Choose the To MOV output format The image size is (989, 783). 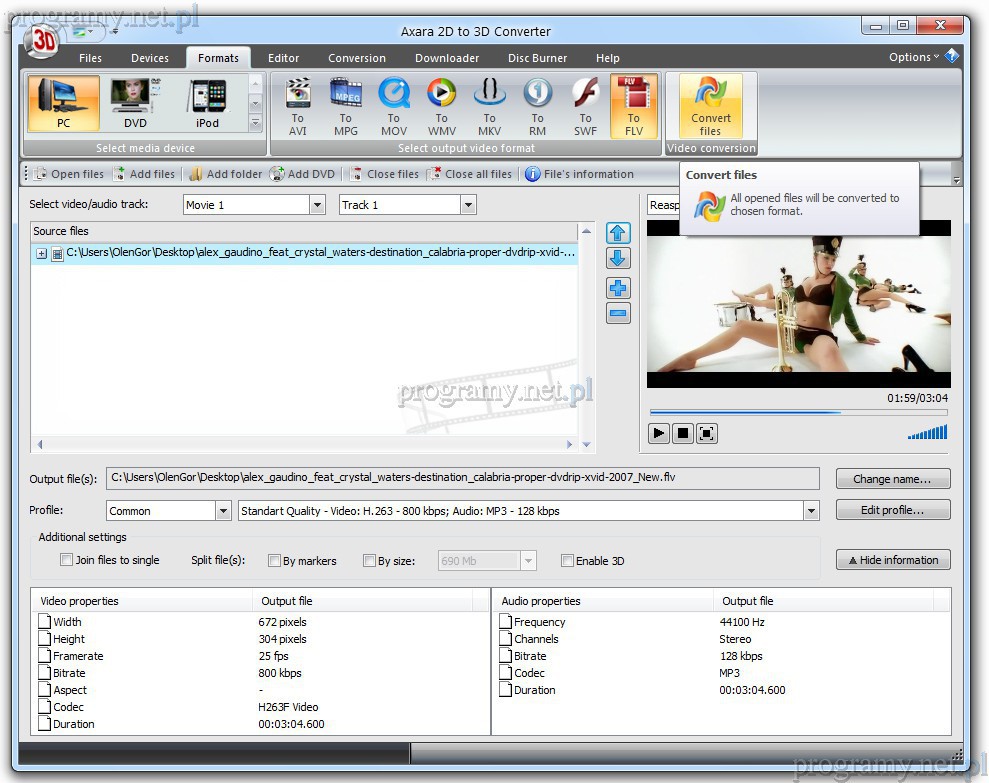(x=393, y=105)
